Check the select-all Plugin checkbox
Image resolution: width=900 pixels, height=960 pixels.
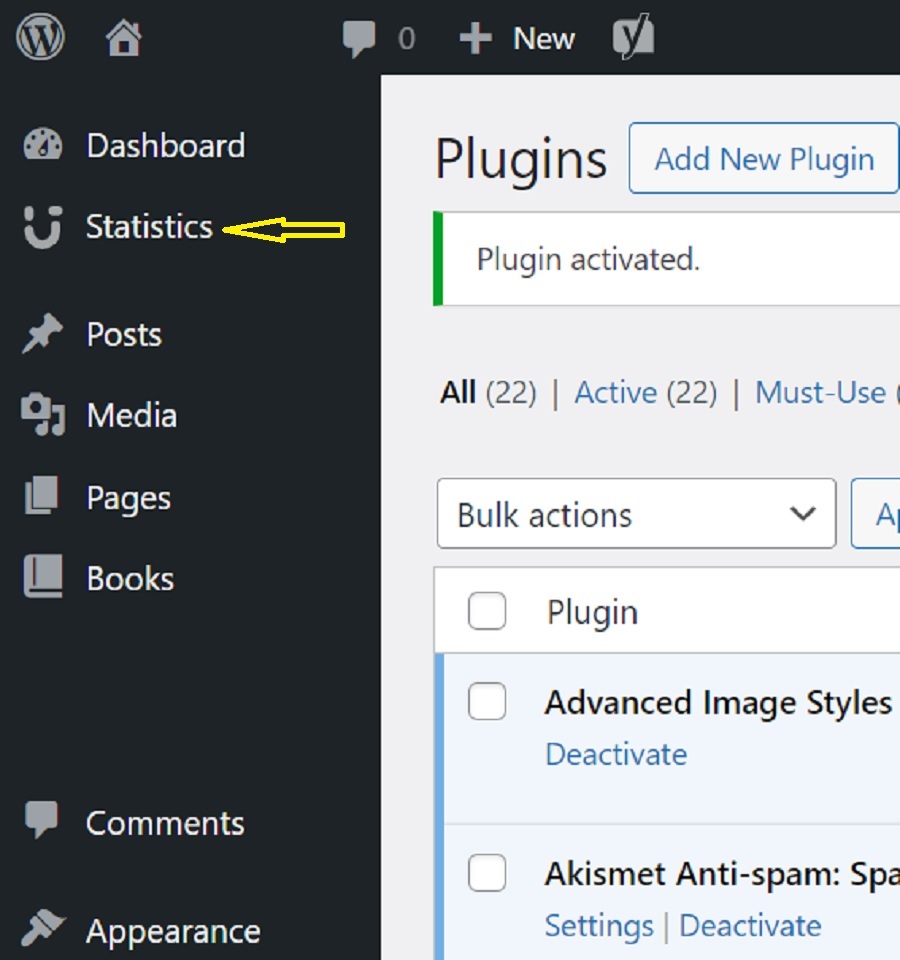(x=487, y=611)
